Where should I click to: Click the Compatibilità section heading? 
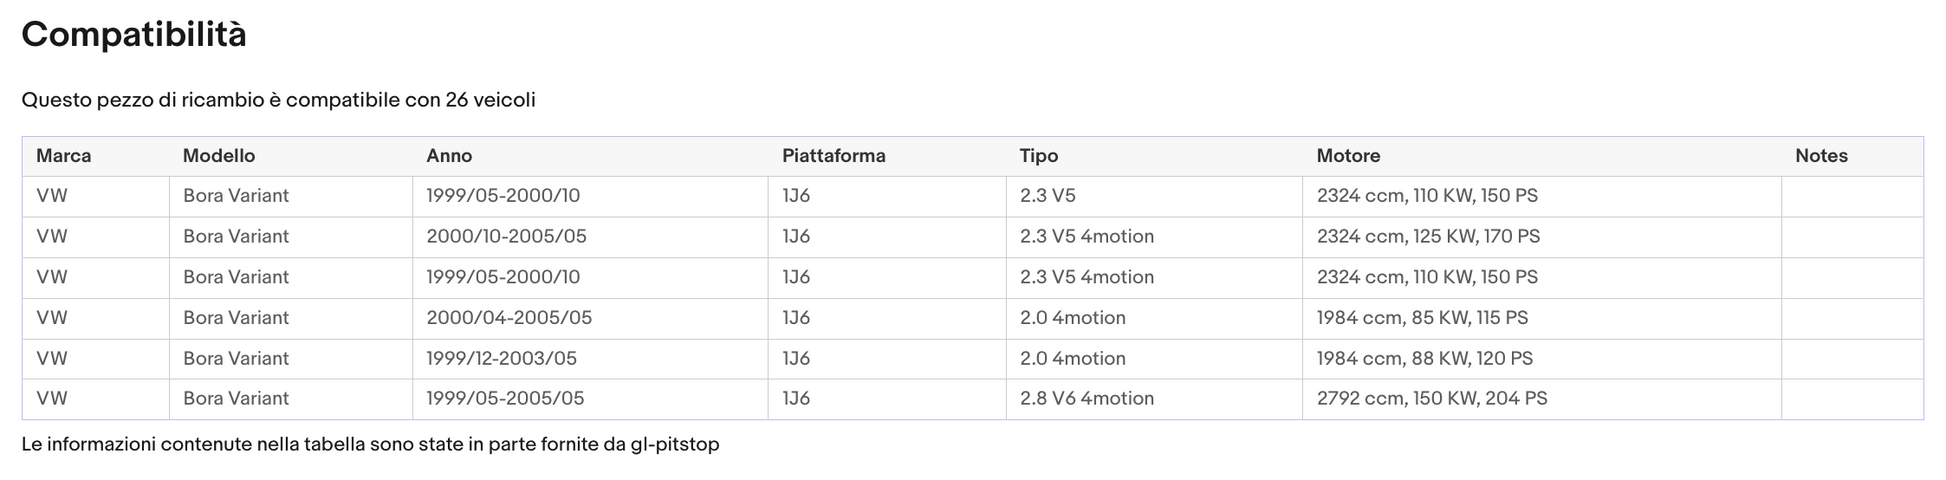click(134, 35)
